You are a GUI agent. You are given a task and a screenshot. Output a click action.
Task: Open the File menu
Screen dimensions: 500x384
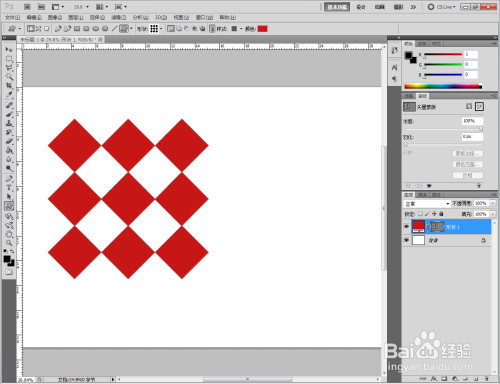coord(12,17)
